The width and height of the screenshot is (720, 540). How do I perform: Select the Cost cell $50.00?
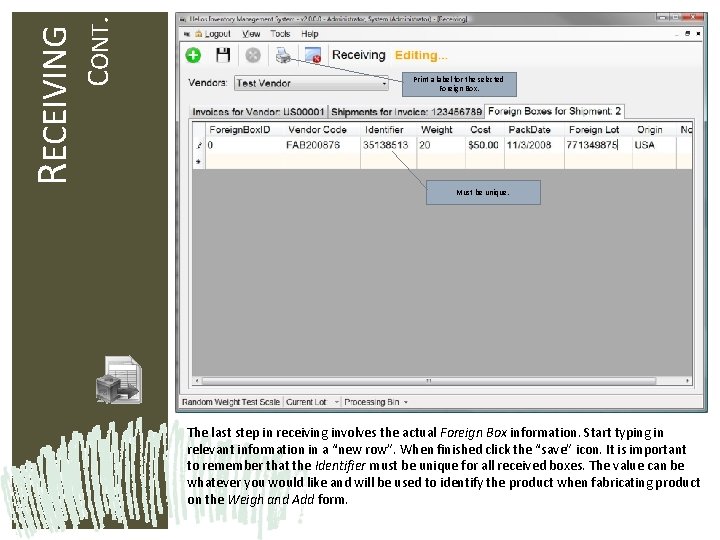[485, 145]
